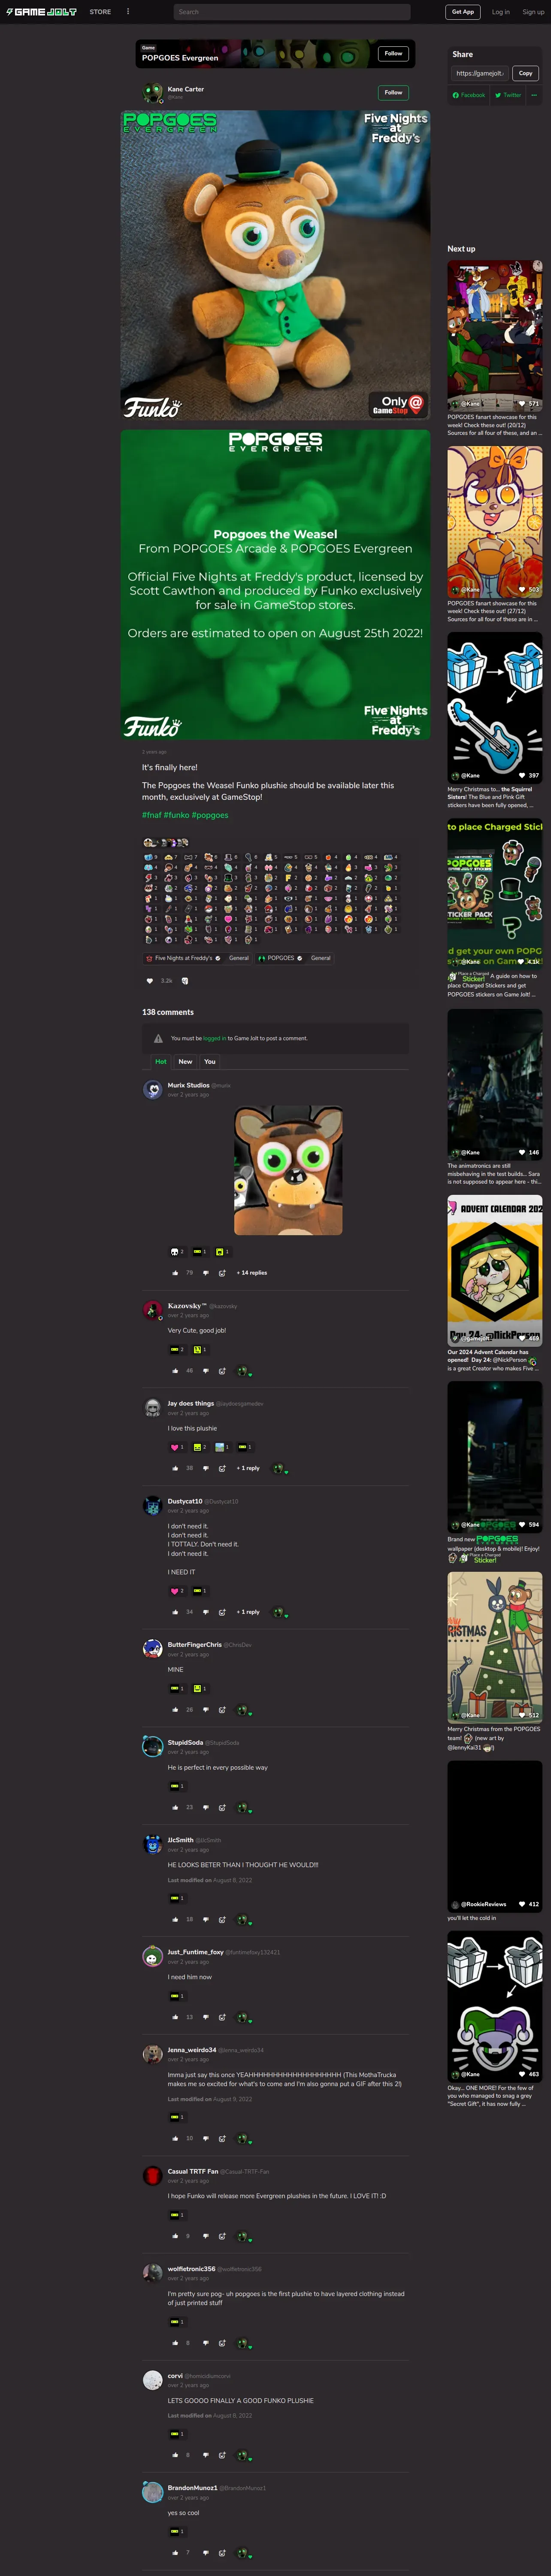Add reaction to Murix Studios' comment

click(222, 1273)
